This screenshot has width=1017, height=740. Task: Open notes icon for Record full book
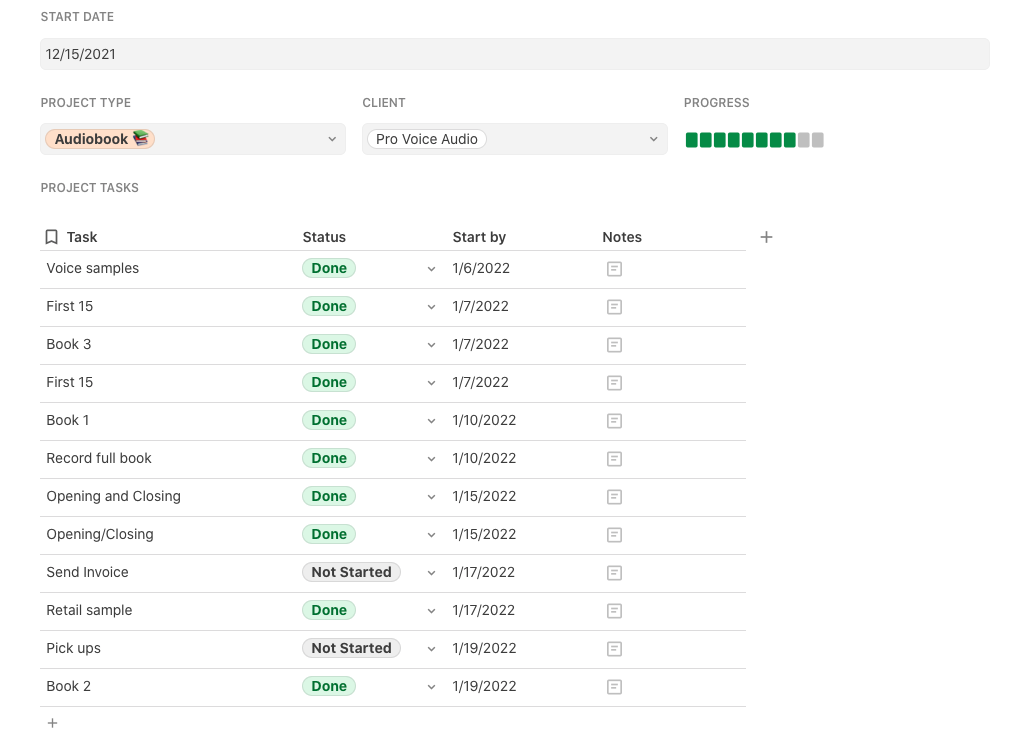(614, 459)
